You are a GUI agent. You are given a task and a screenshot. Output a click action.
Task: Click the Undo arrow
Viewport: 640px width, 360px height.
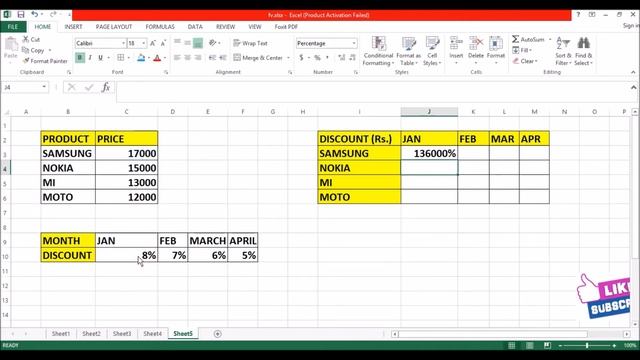click(35, 15)
